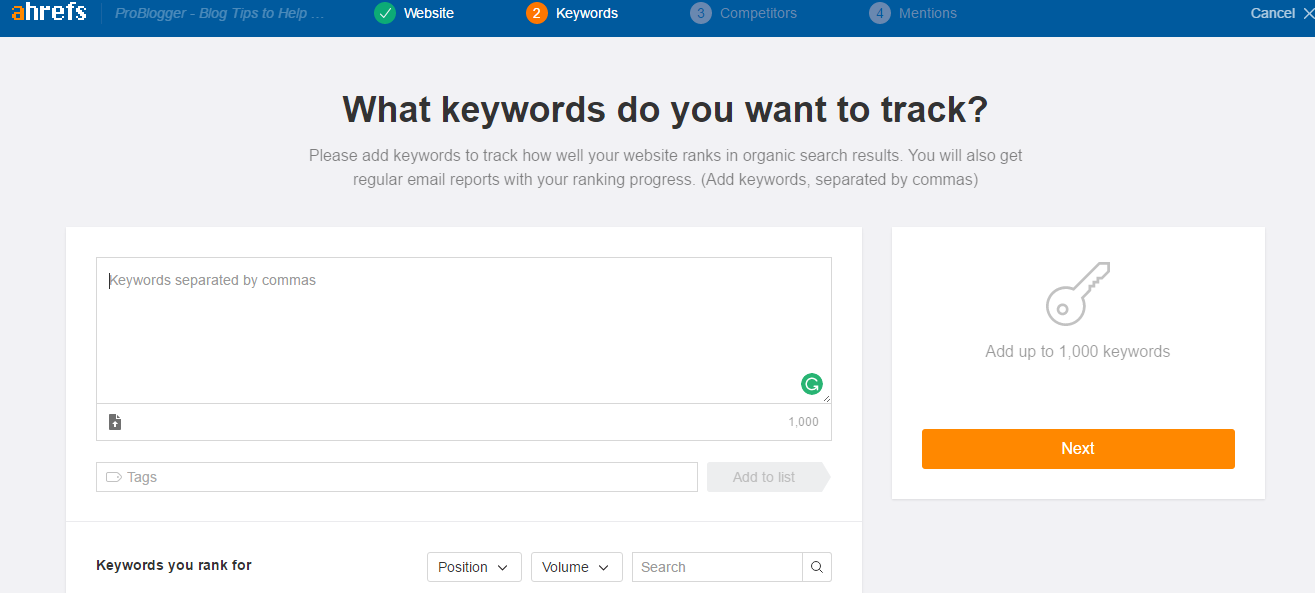Click the file upload icon below textarea
The image size is (1315, 593).
click(x=115, y=422)
